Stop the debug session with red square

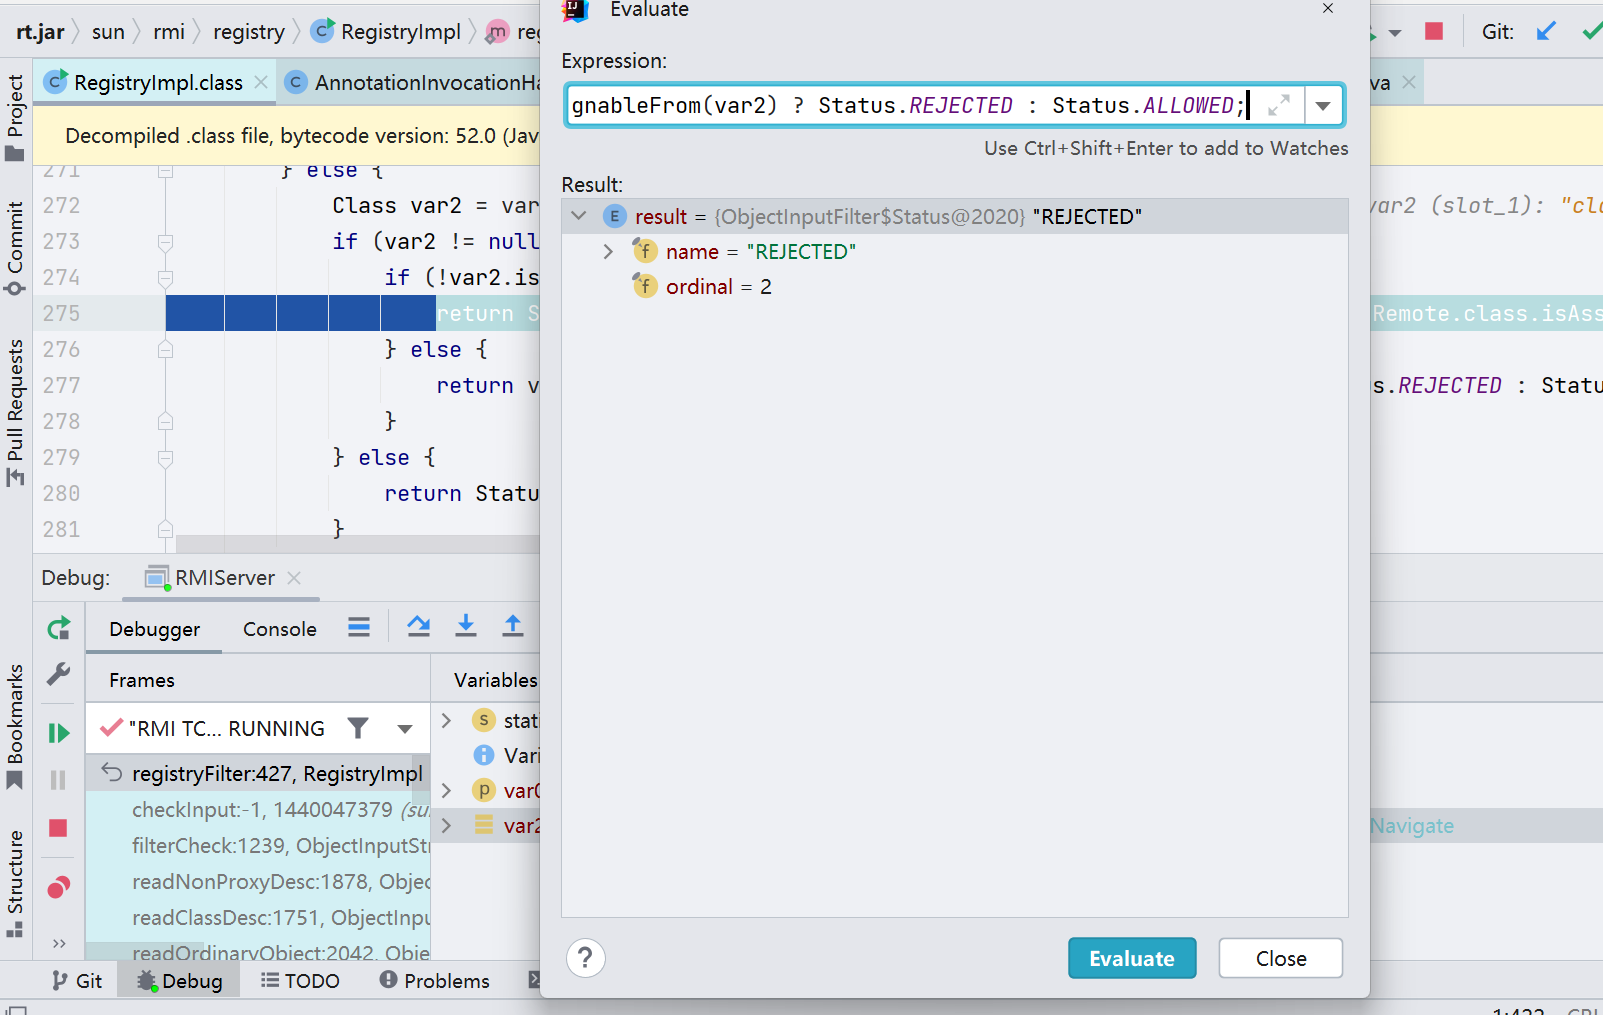click(59, 828)
